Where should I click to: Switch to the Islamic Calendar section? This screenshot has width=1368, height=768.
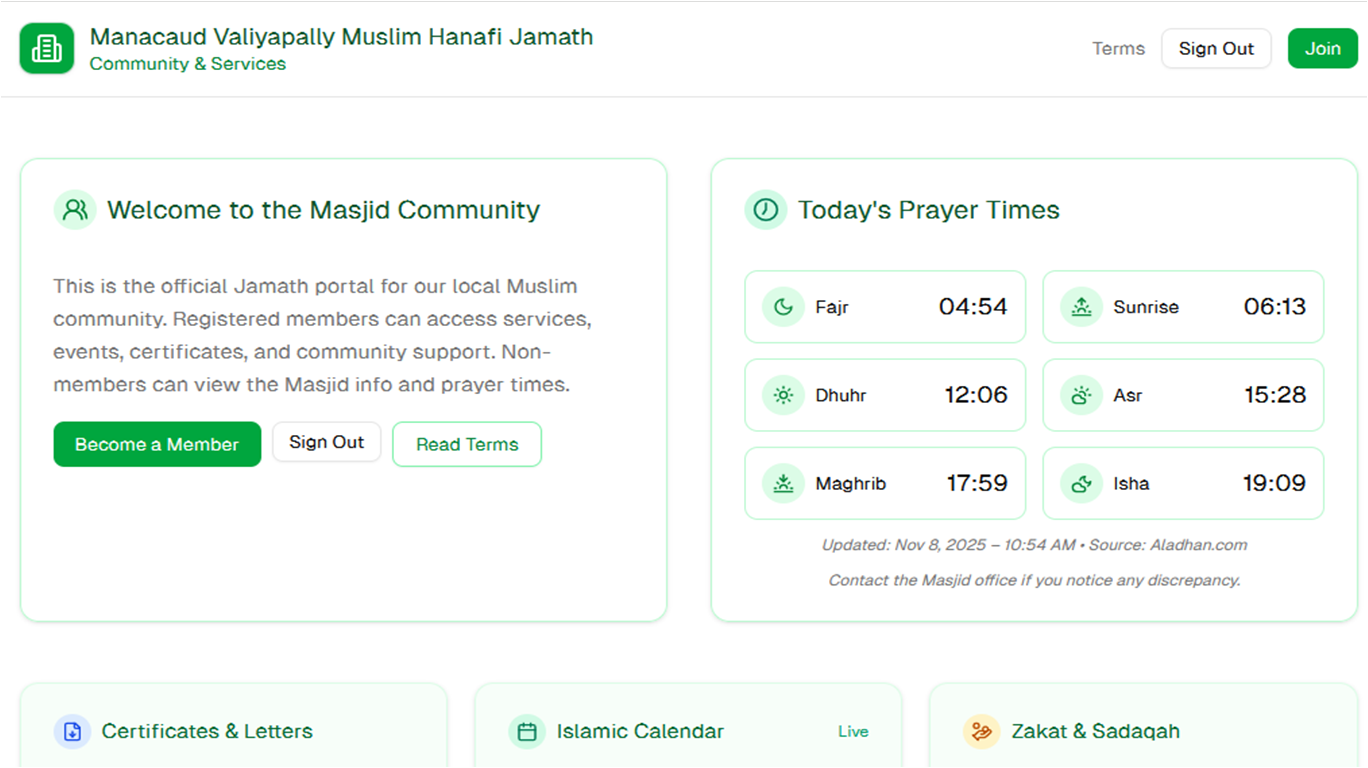(x=640, y=731)
